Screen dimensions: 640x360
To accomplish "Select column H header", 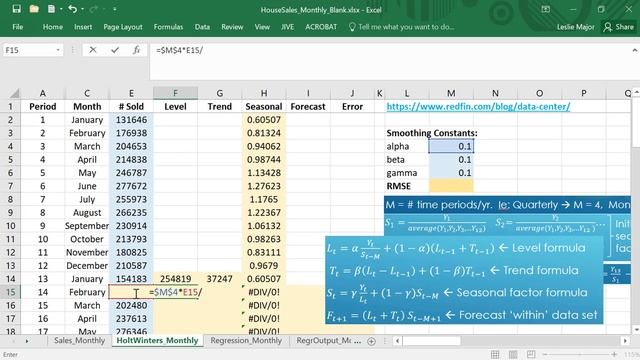I will (264, 93).
